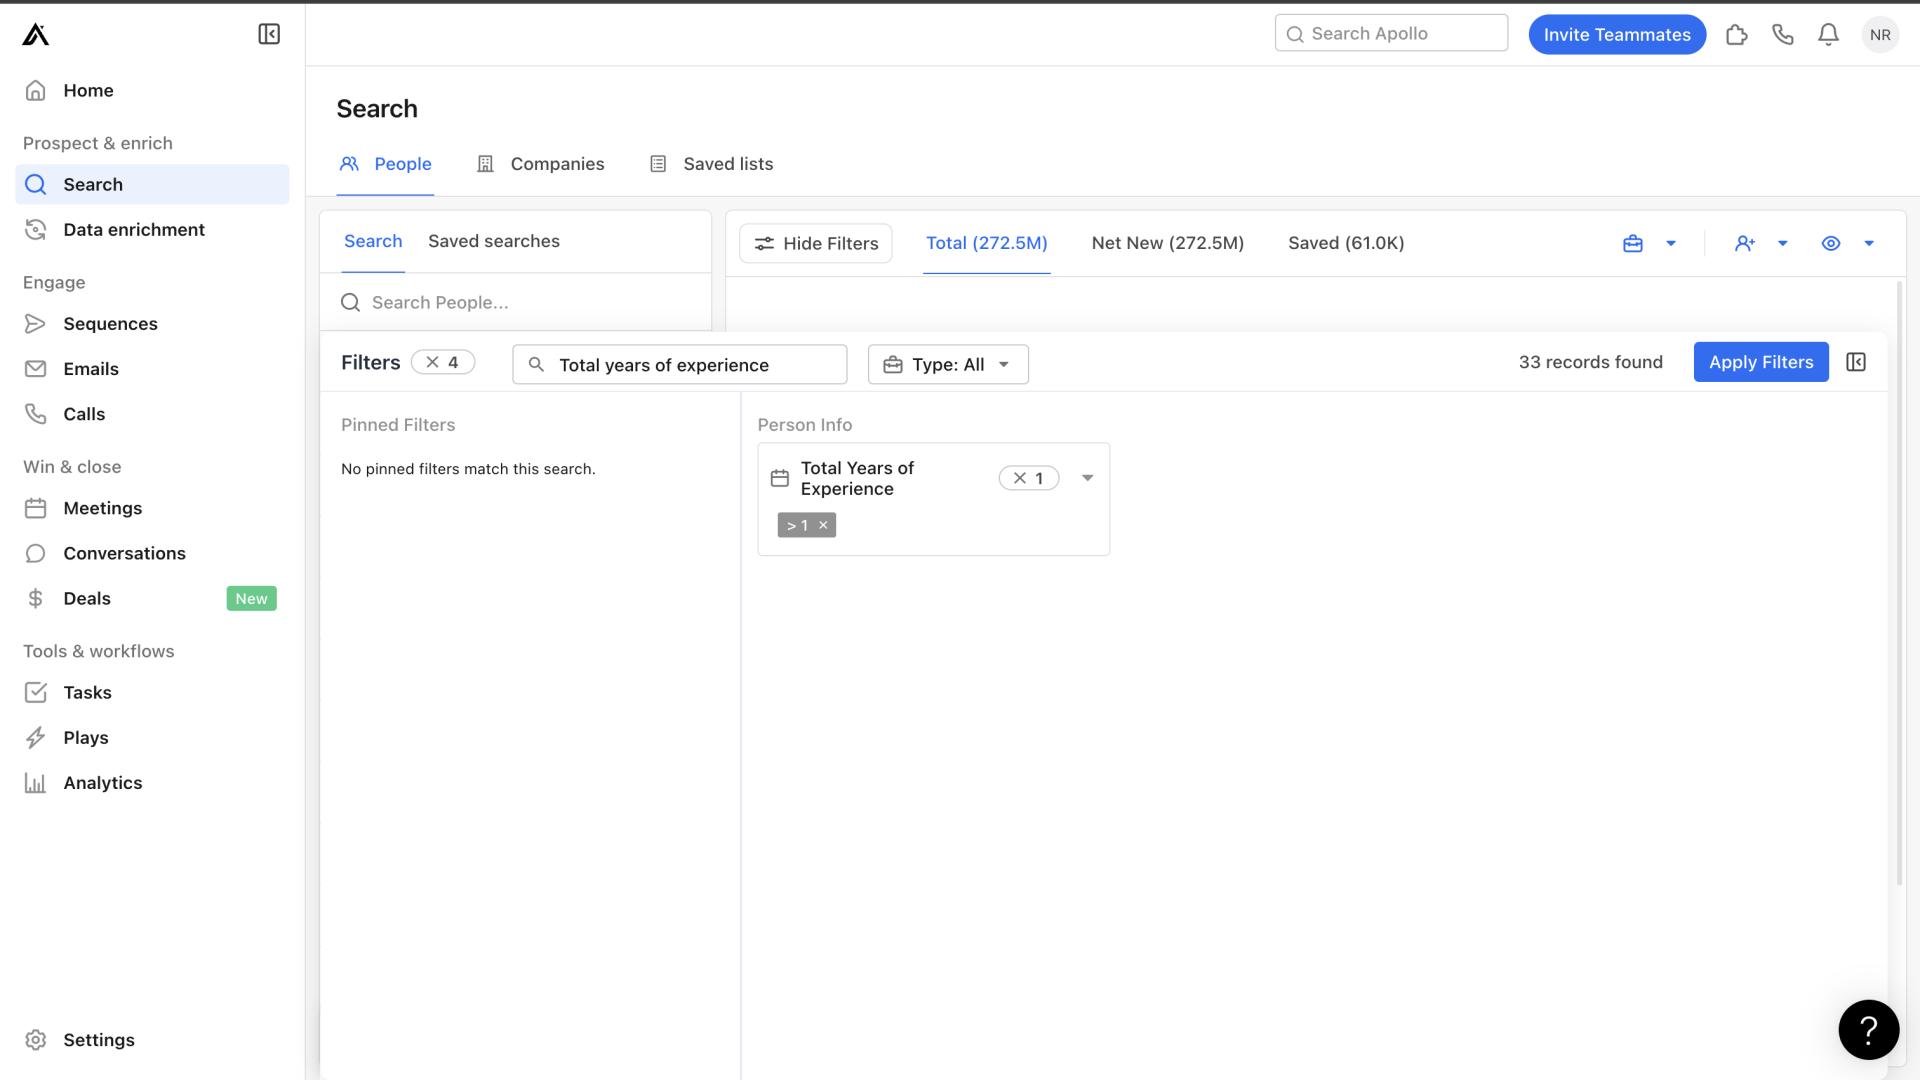The image size is (1920, 1080).
Task: Click the Apply Filters button
Action: 1760,361
